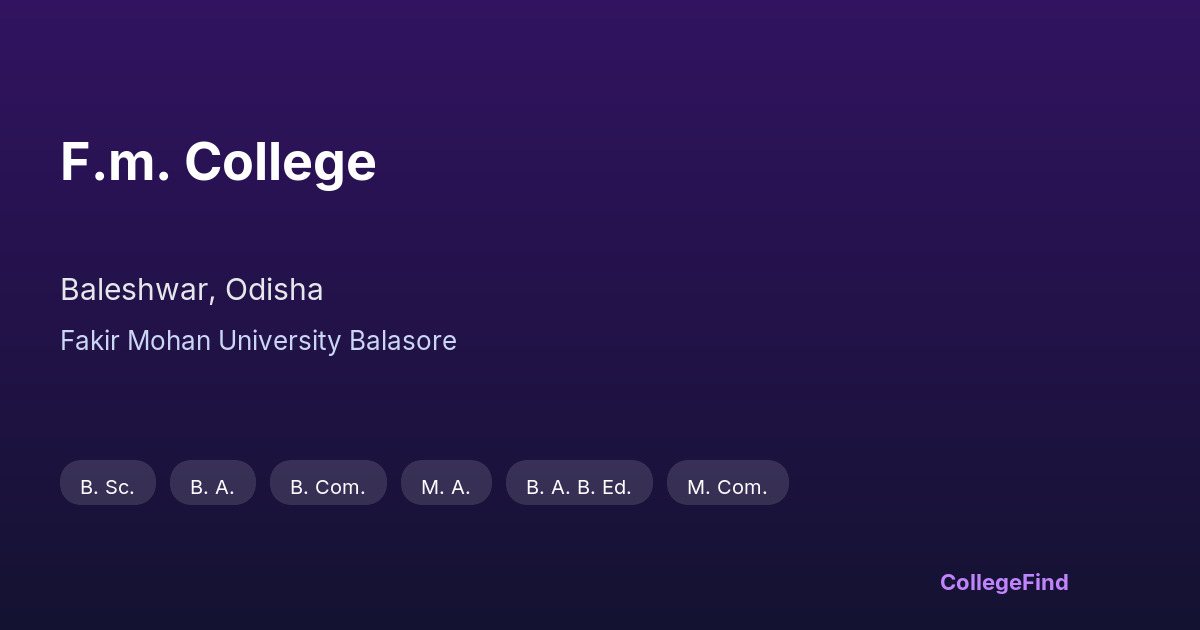
Task: Click the "Find" part of the CollegeFind logo
Action: [1043, 583]
